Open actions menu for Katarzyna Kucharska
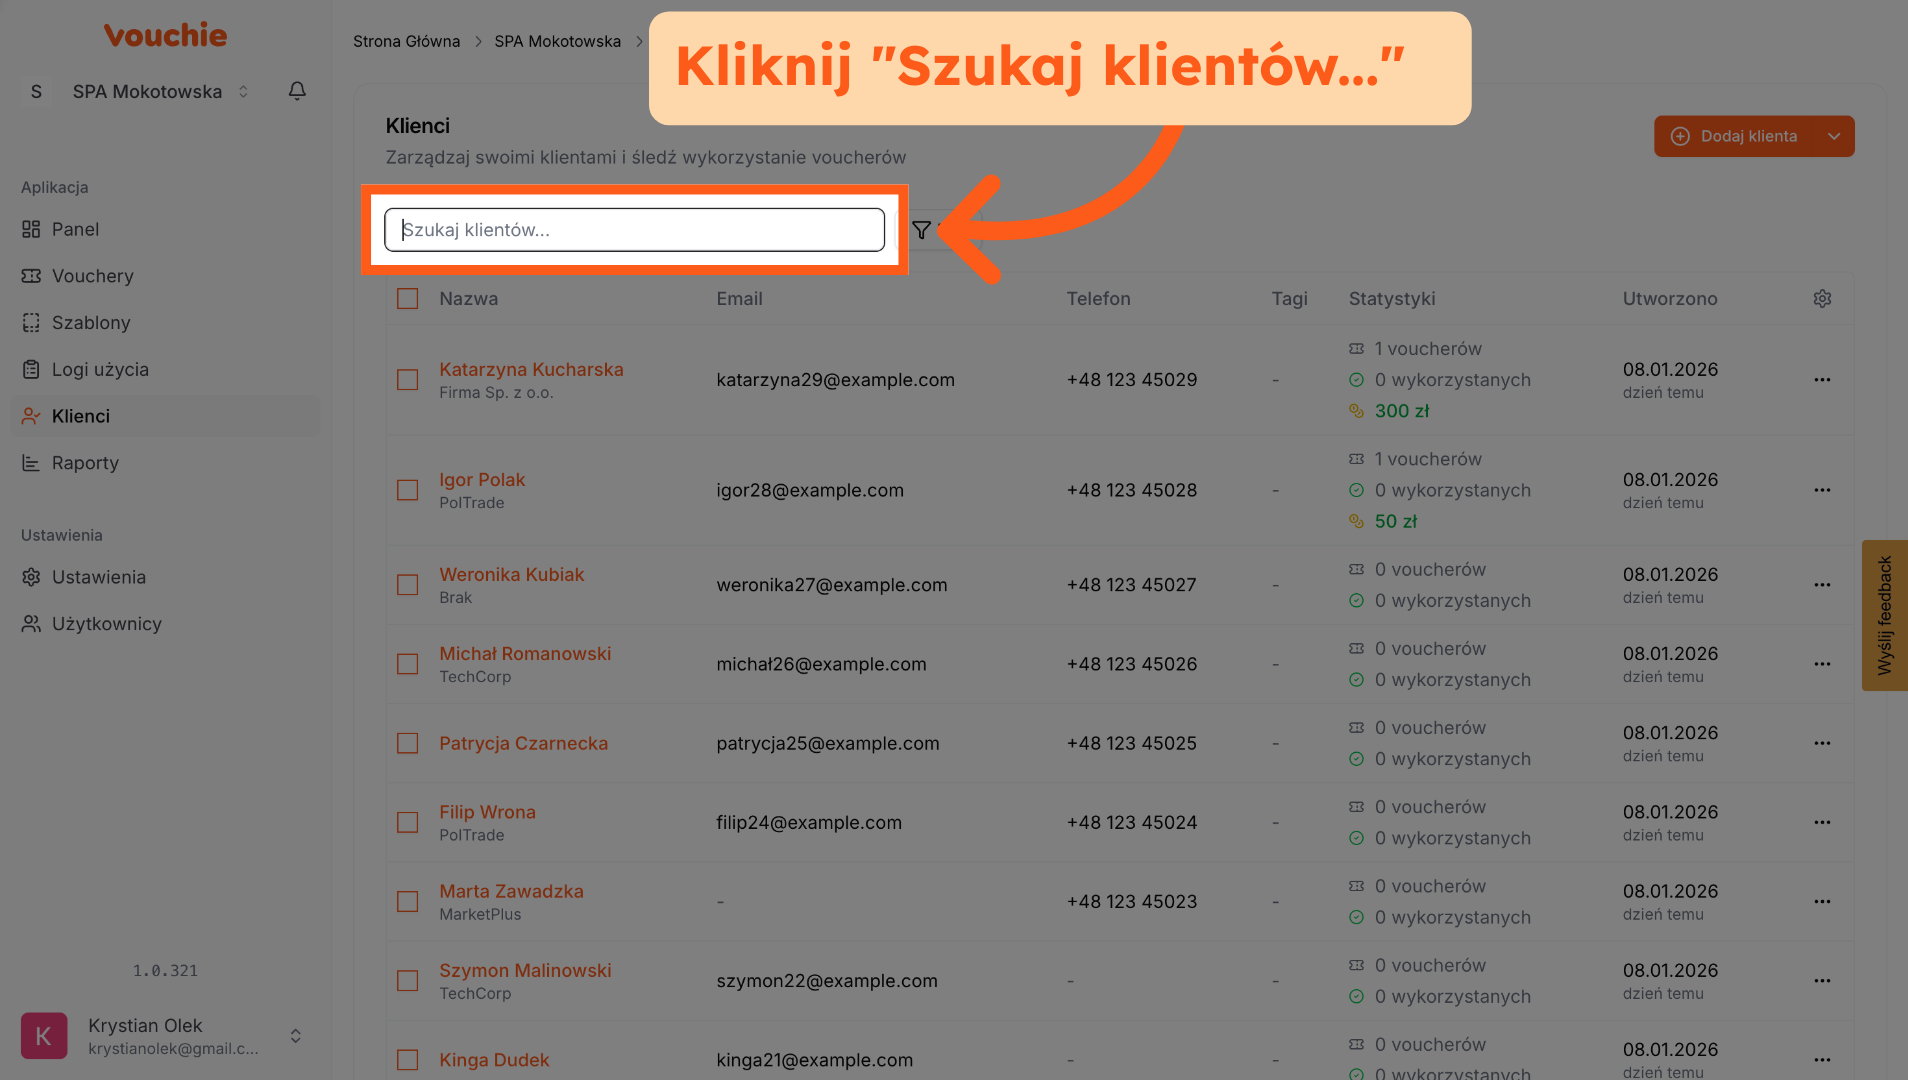This screenshot has height=1080, width=1908. click(1822, 380)
